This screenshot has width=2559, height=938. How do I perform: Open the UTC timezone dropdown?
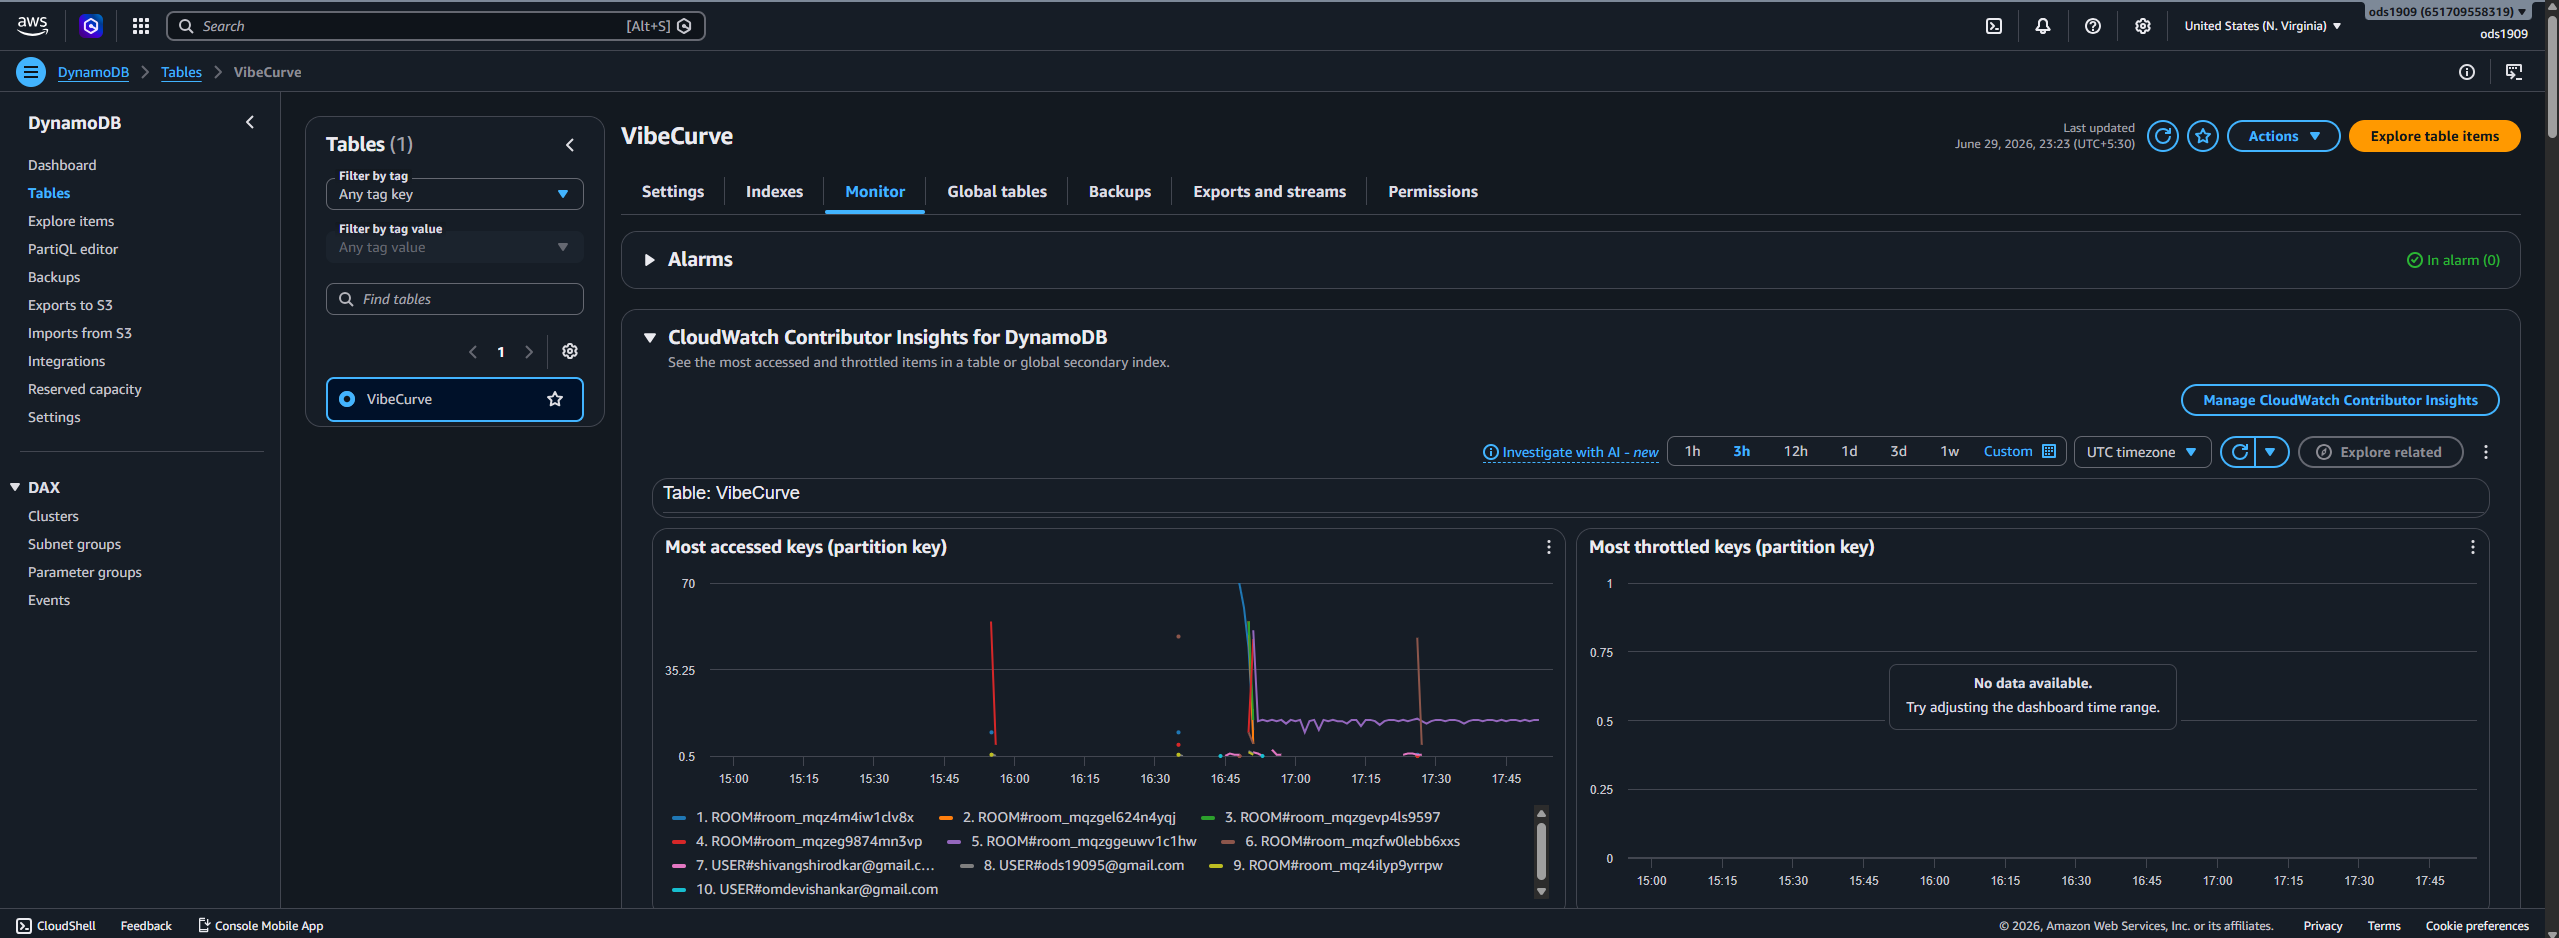click(2141, 452)
